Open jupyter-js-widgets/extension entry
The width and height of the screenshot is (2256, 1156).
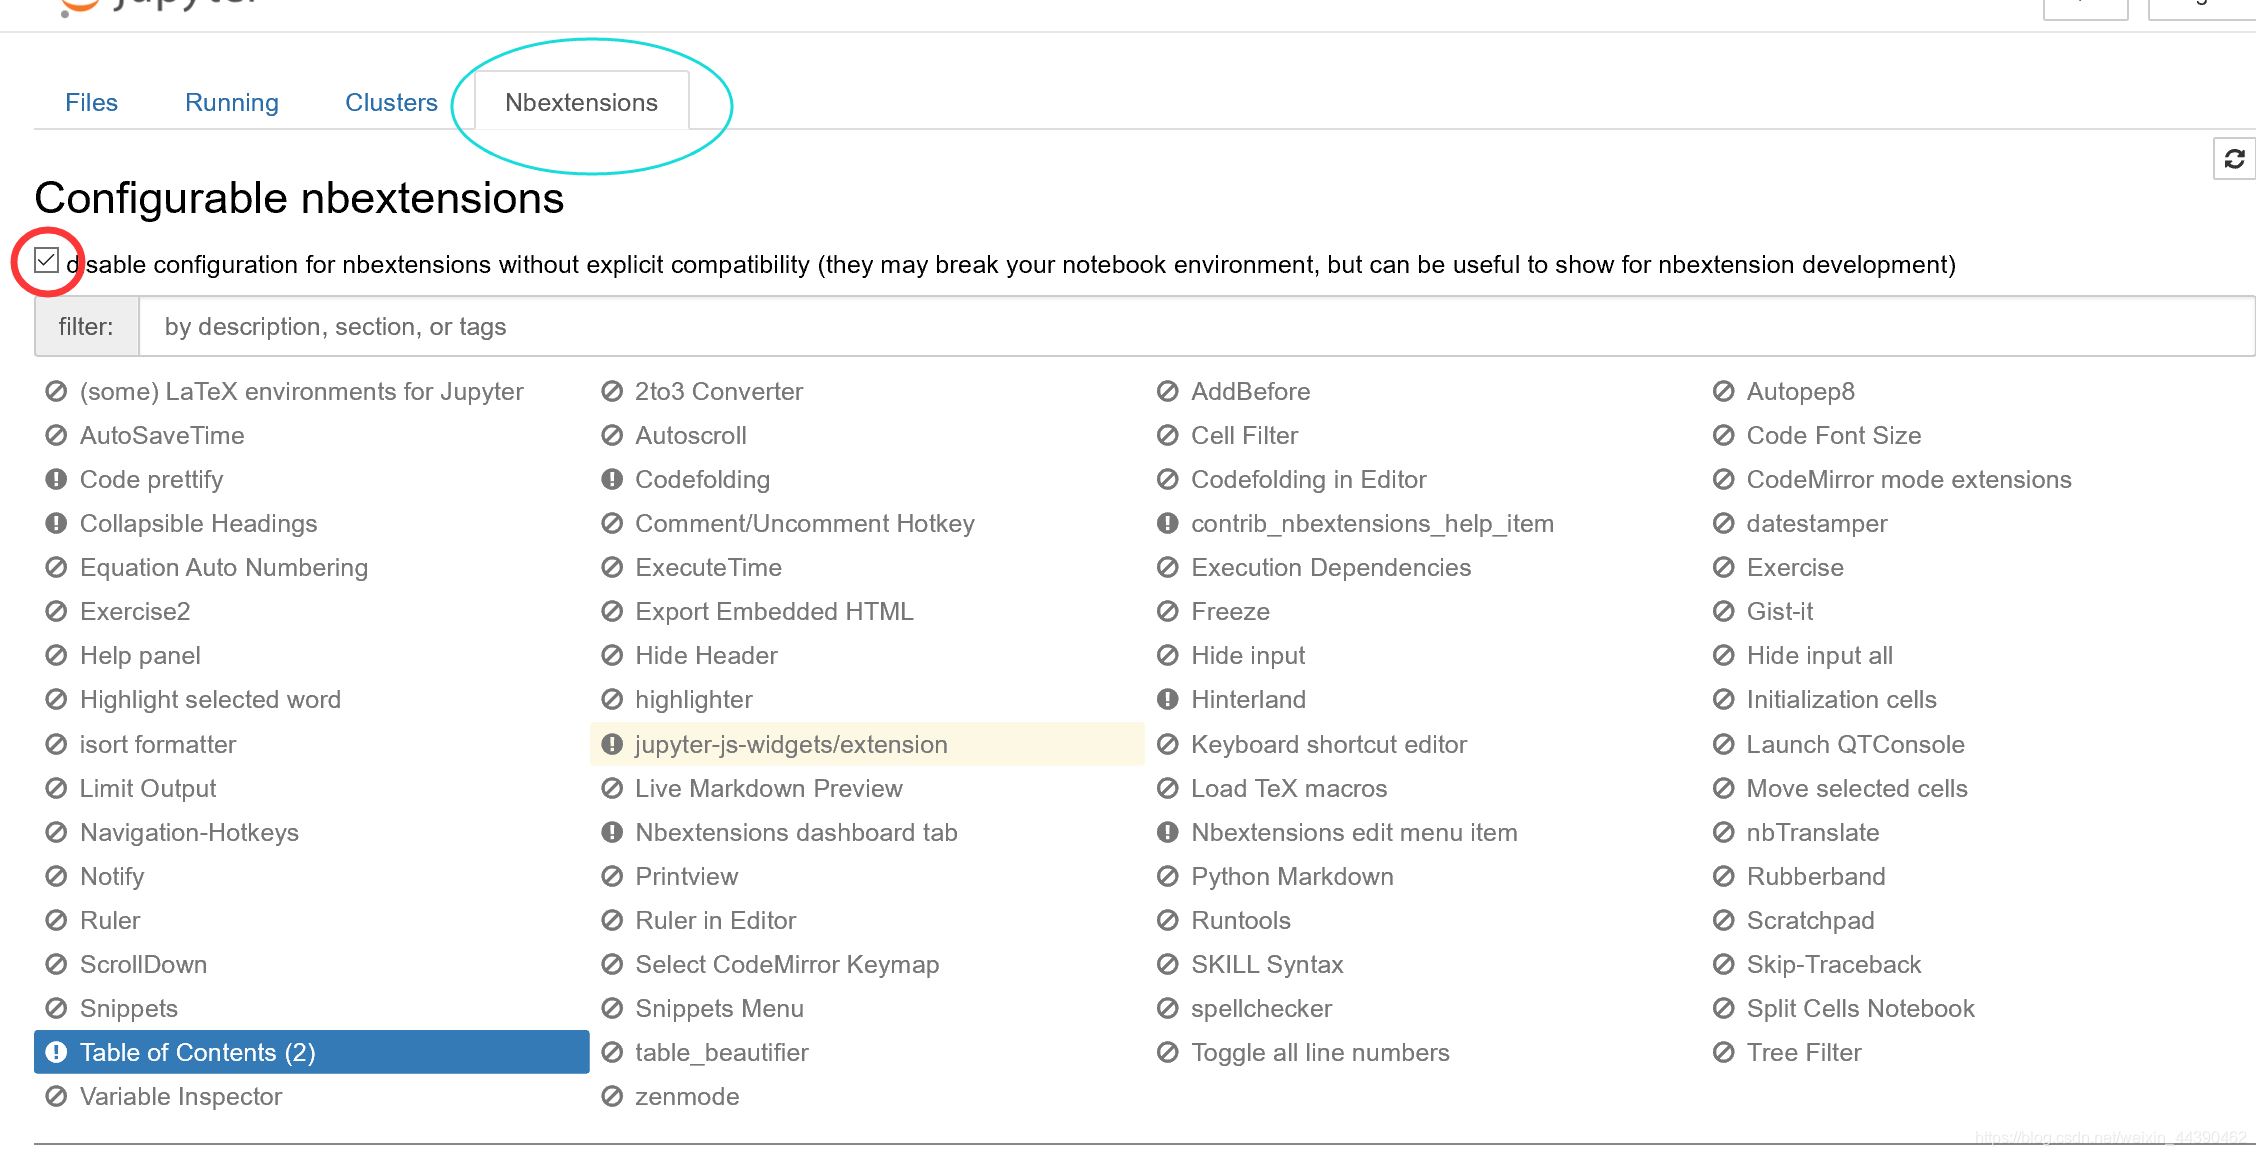(x=790, y=745)
